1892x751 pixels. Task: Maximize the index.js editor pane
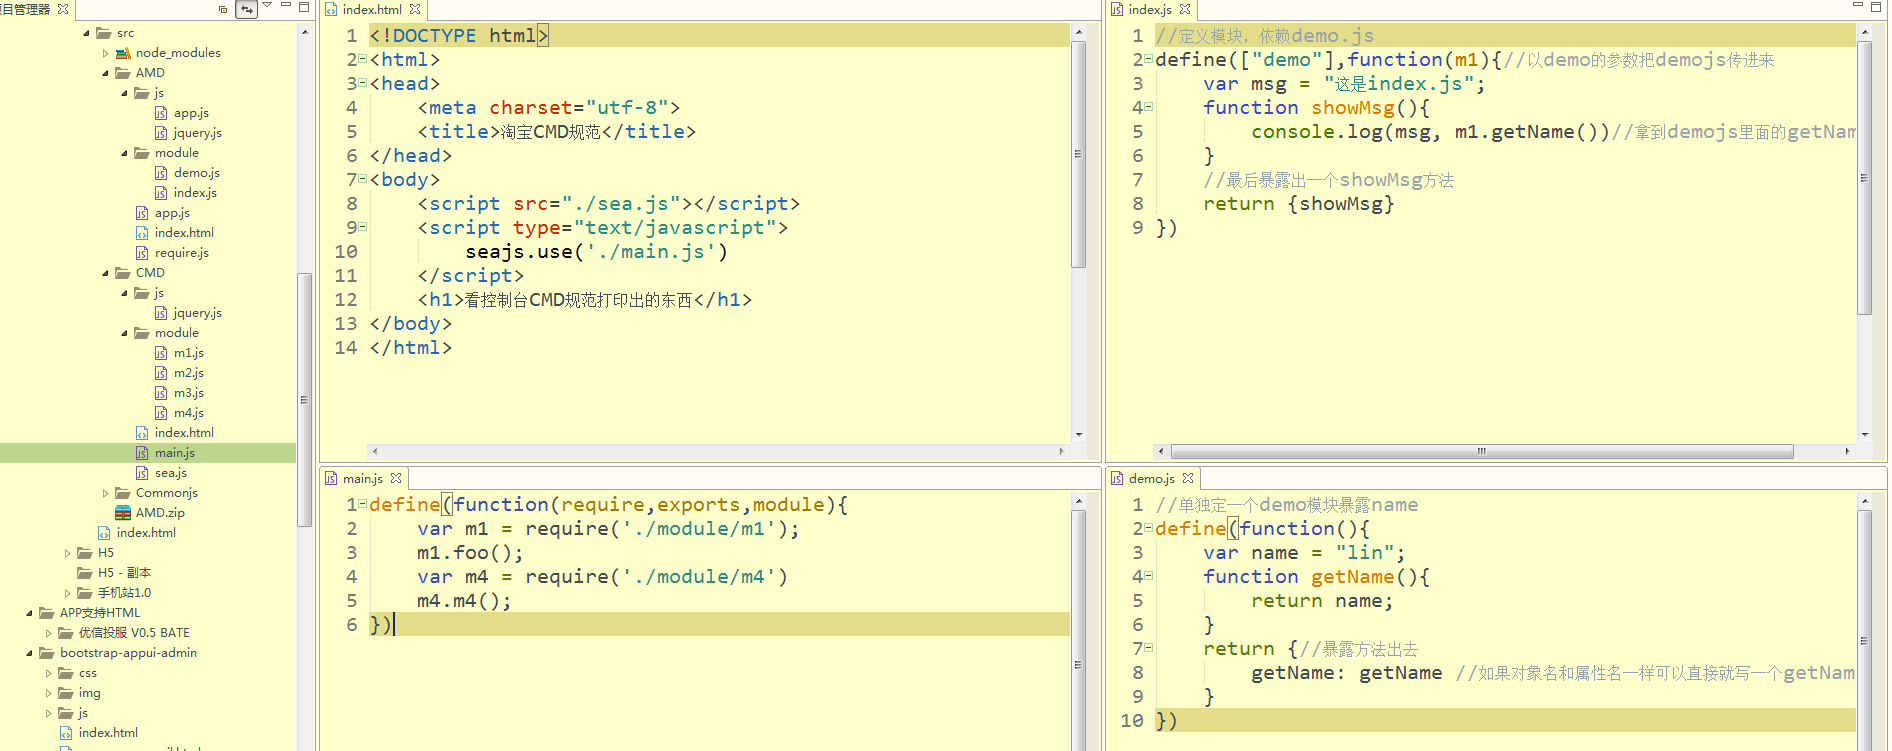(1876, 6)
